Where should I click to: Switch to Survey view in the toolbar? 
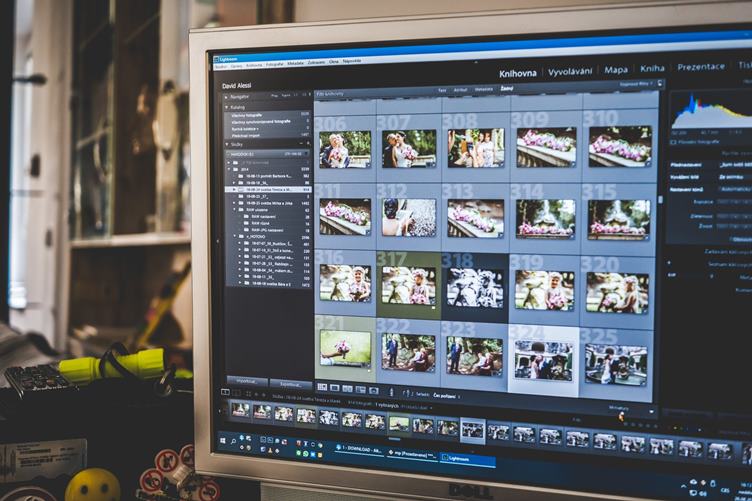tap(360, 390)
